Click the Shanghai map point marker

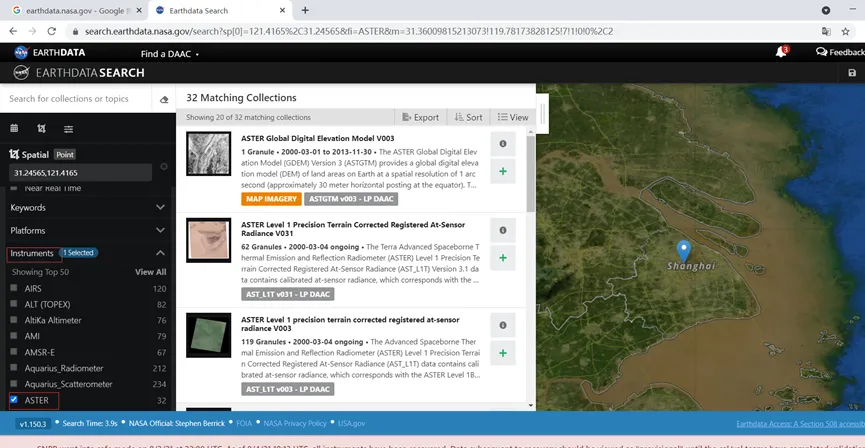click(x=684, y=251)
